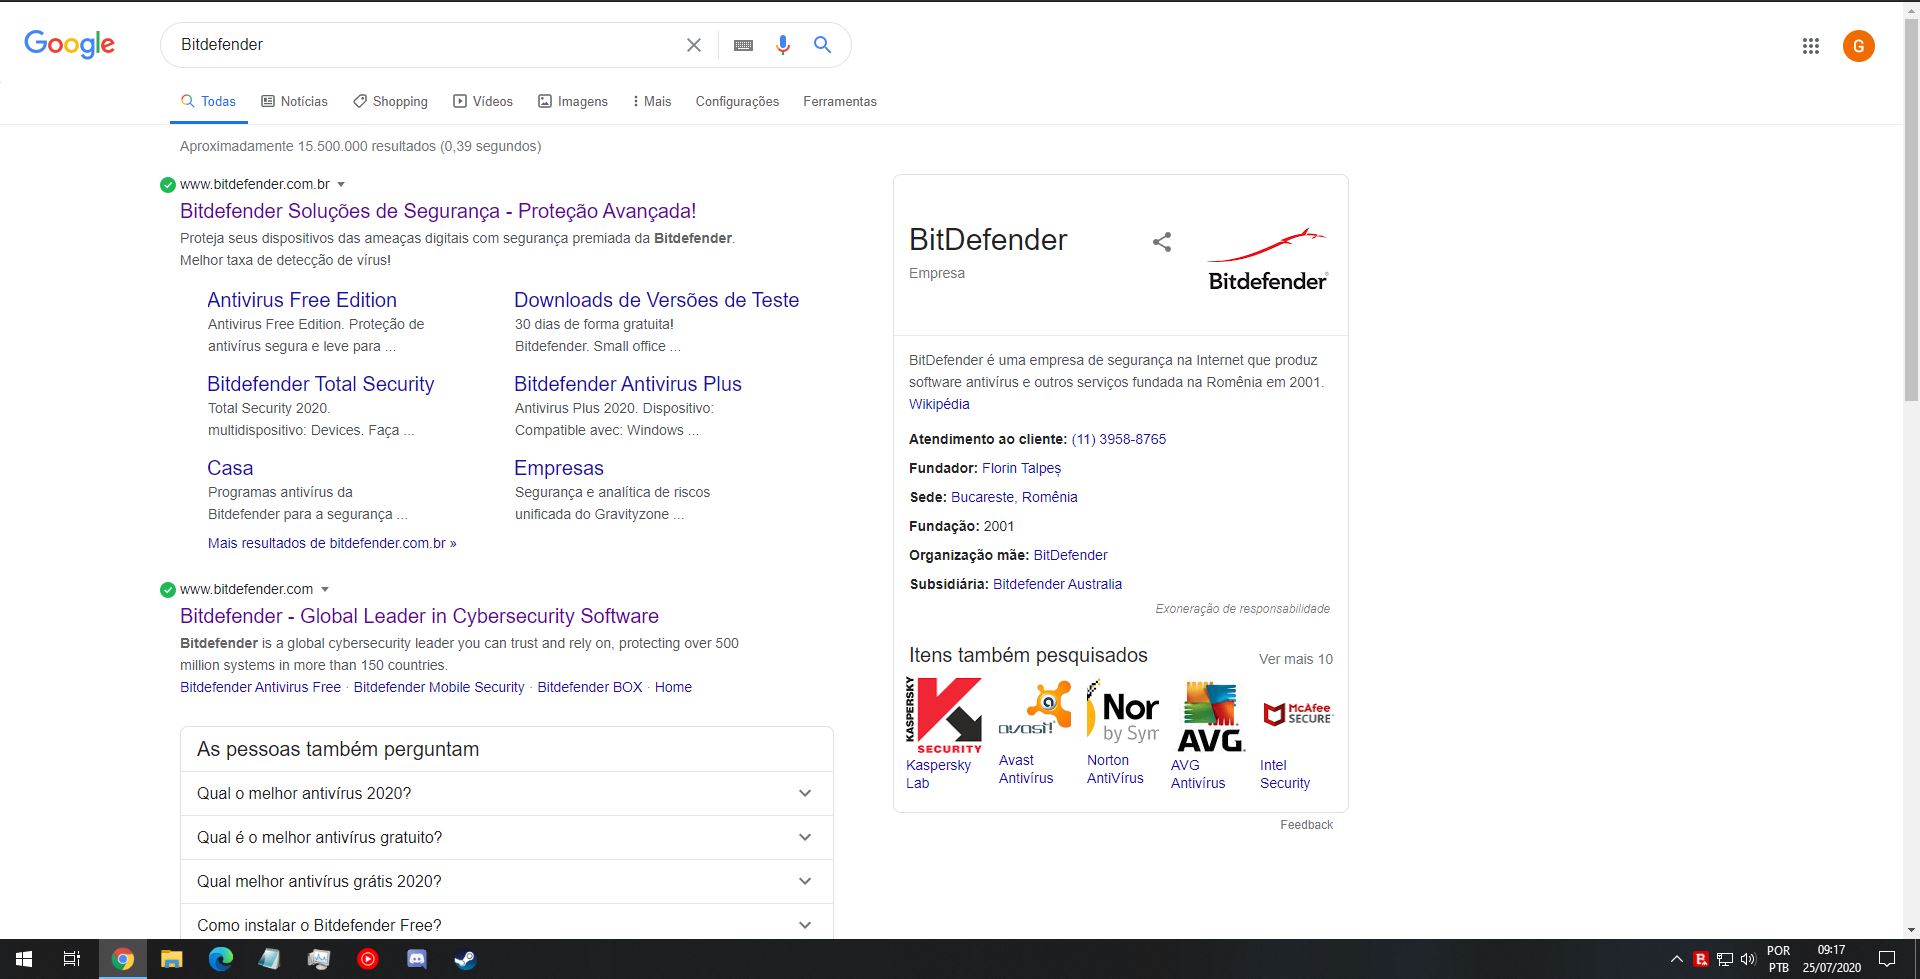Screen dimensions: 1920x979
Task: Open the clock and date flyout
Action: 1832,960
